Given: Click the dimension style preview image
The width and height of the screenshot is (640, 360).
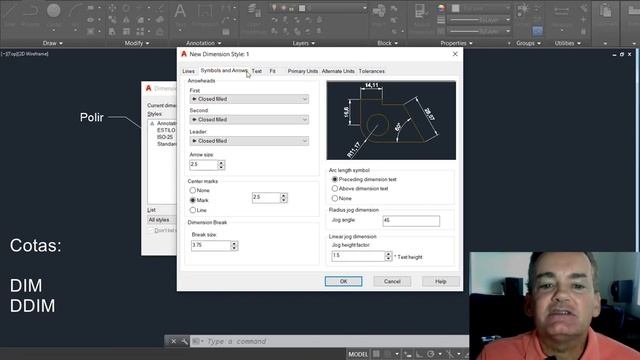Looking at the screenshot, I should coord(391,120).
